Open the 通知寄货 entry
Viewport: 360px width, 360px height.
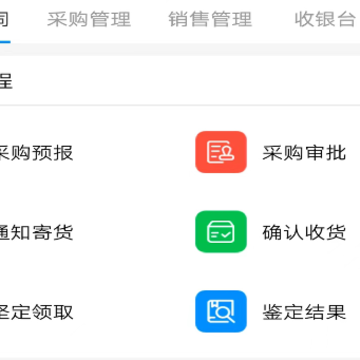click(36, 233)
